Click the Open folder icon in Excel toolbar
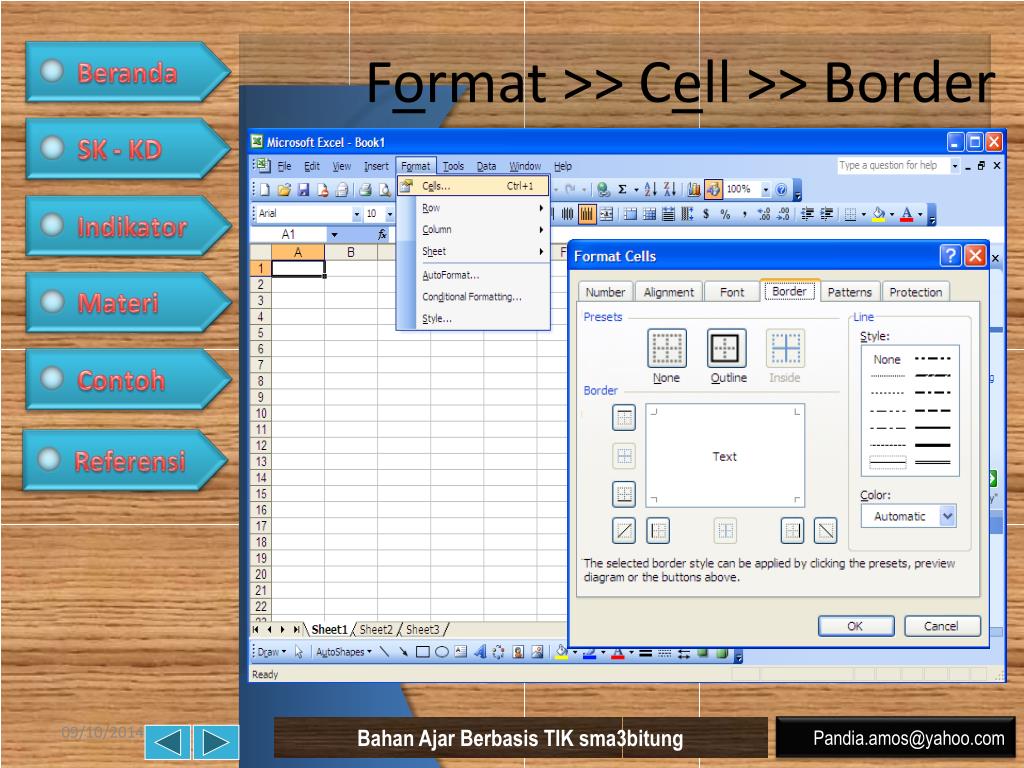1024x768 pixels. (x=283, y=190)
